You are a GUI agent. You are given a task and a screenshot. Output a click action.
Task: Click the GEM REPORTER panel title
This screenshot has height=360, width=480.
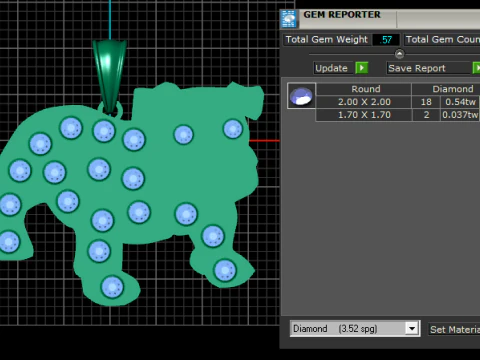(342, 15)
